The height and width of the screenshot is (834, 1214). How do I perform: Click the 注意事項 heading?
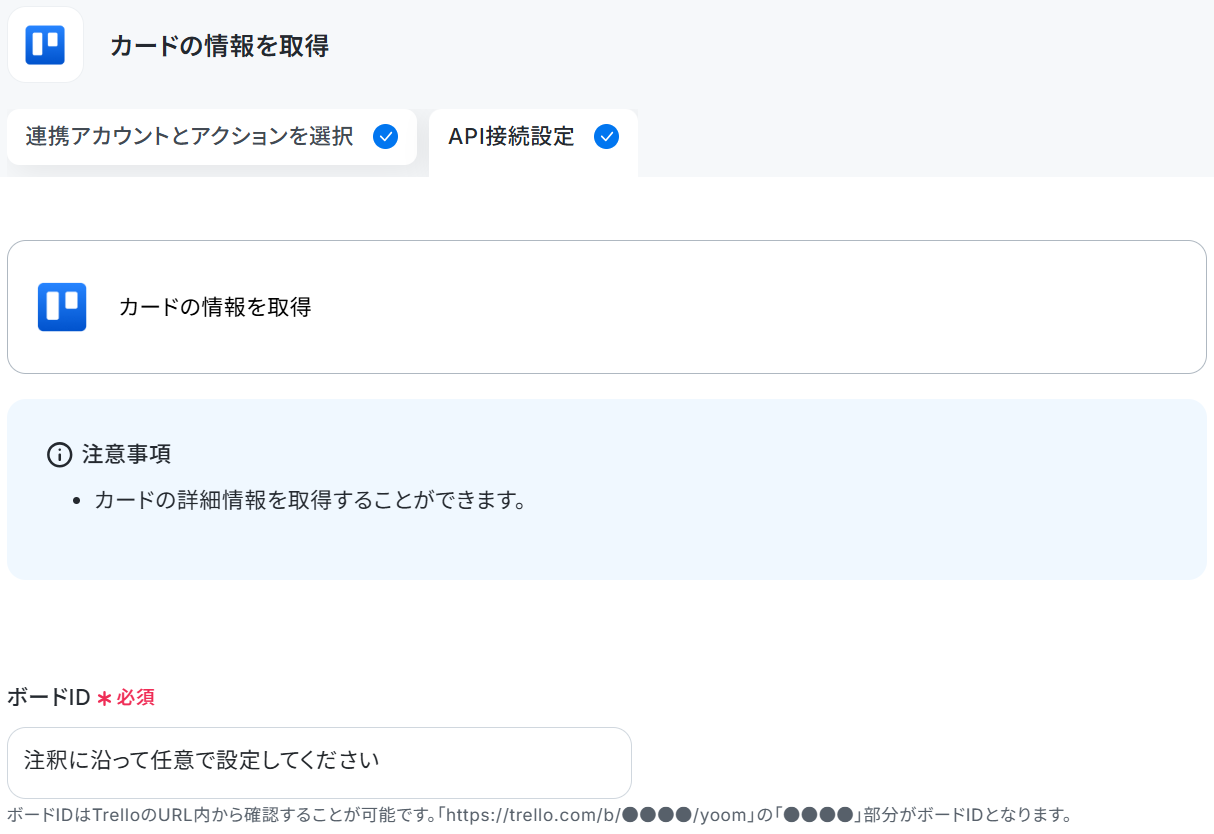126,454
